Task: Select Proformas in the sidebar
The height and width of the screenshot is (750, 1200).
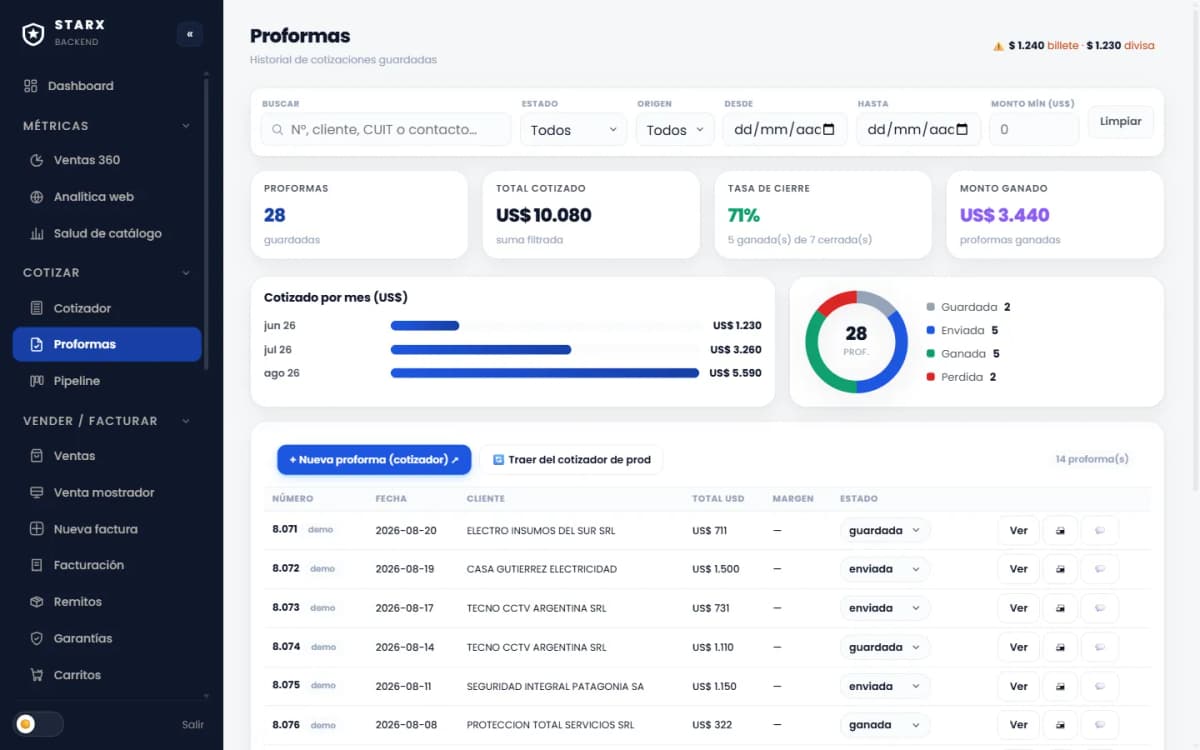Action: (107, 344)
